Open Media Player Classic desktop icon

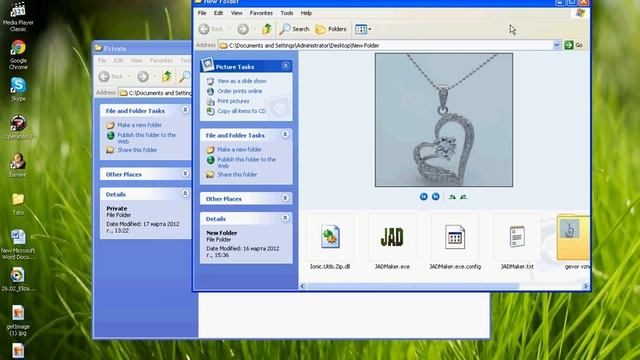(18, 16)
